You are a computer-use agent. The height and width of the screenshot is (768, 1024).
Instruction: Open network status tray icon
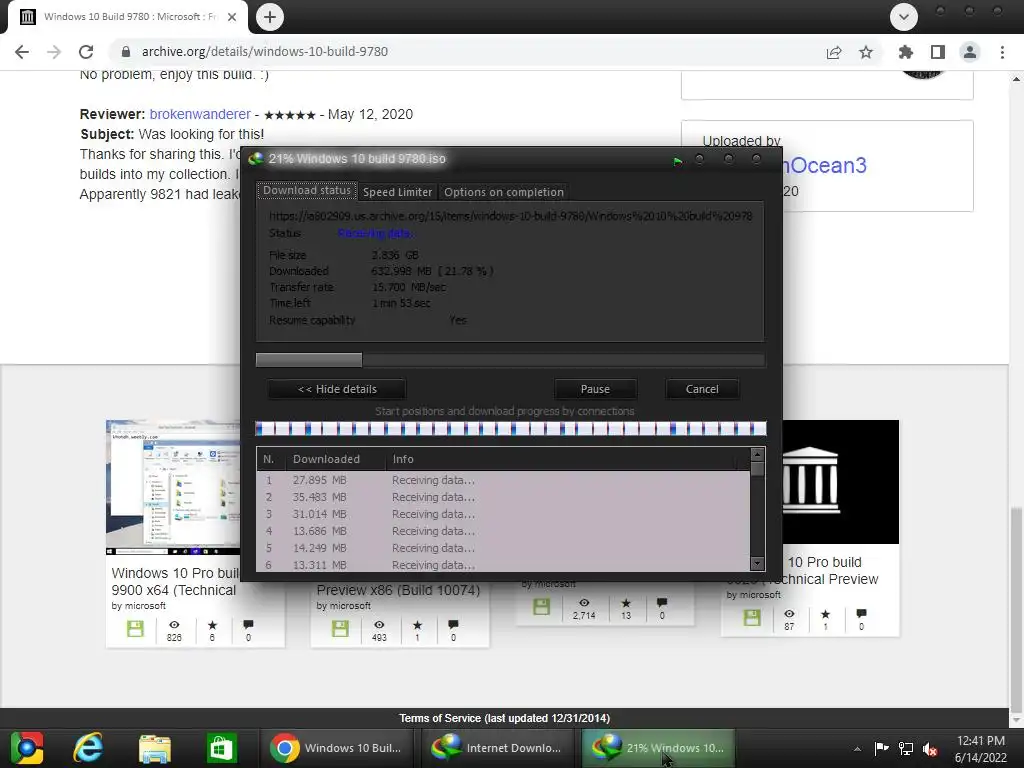point(906,748)
